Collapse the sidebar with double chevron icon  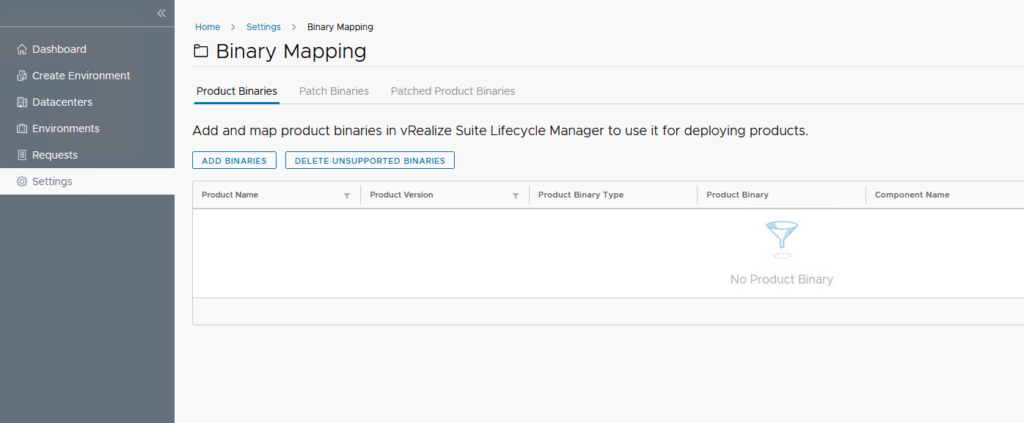click(x=161, y=13)
